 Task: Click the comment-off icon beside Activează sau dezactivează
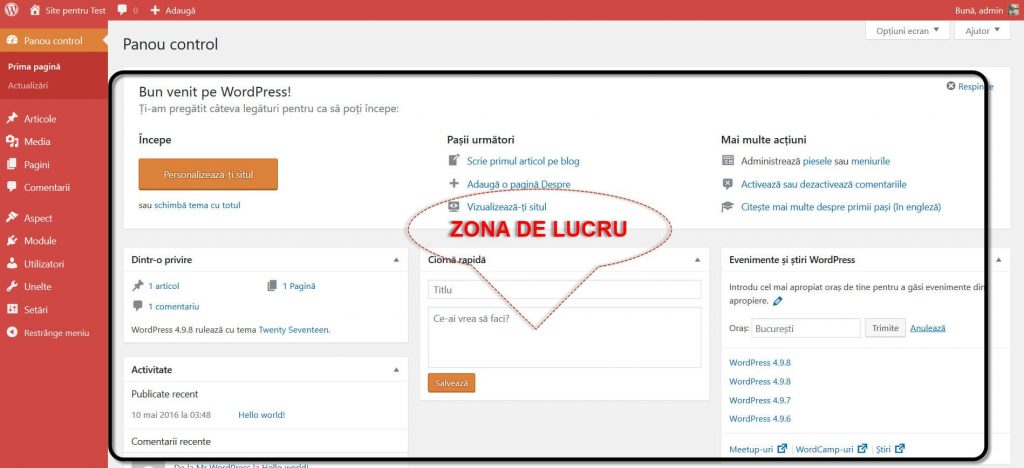click(x=728, y=184)
